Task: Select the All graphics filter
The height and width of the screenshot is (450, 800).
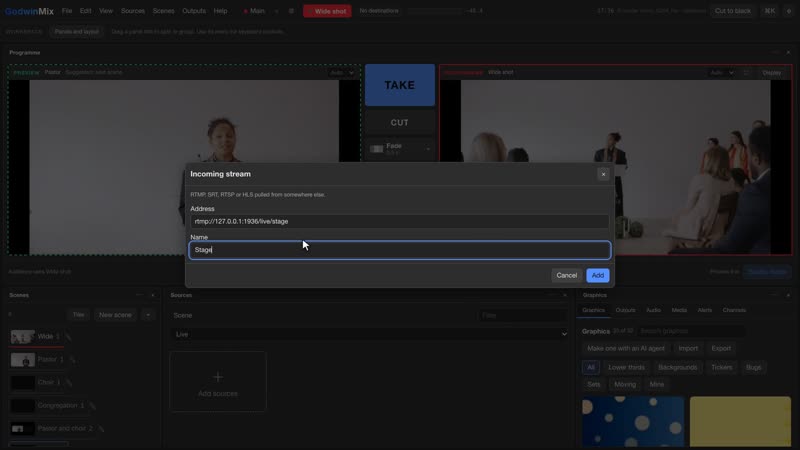Action: [590, 367]
